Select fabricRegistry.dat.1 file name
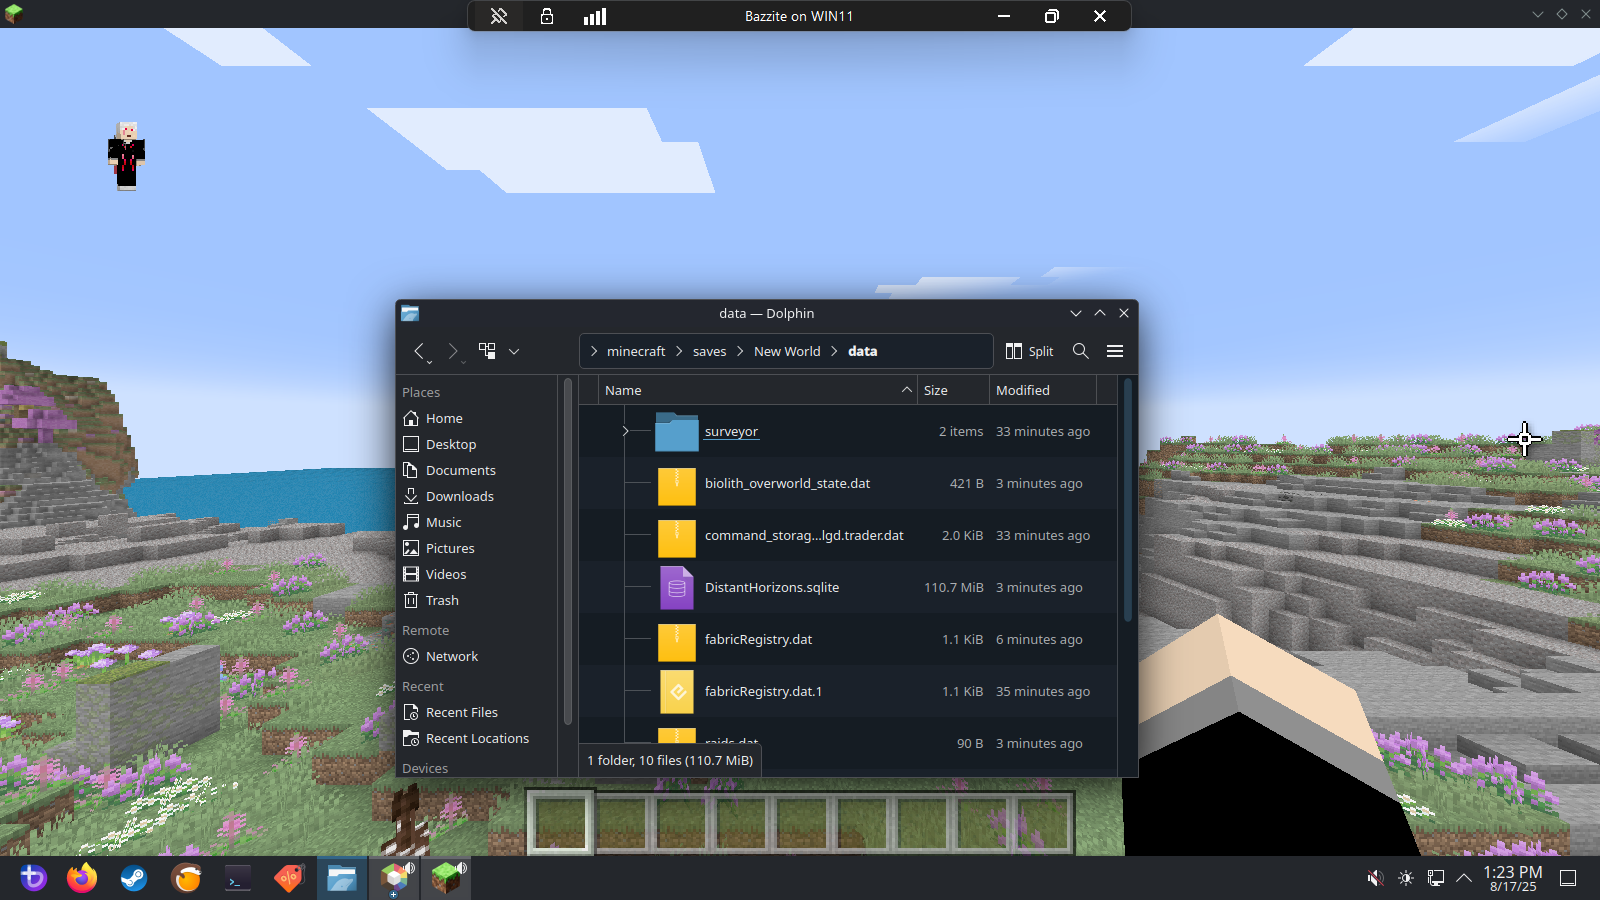The width and height of the screenshot is (1600, 900). tap(763, 692)
